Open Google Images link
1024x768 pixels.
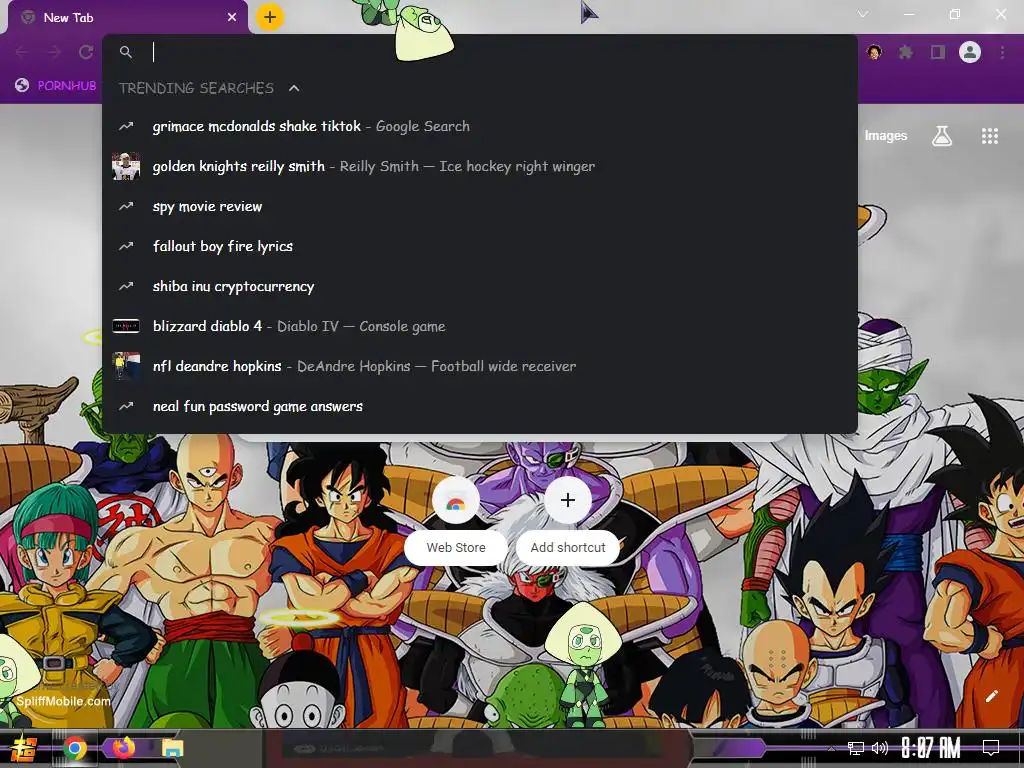(x=886, y=135)
